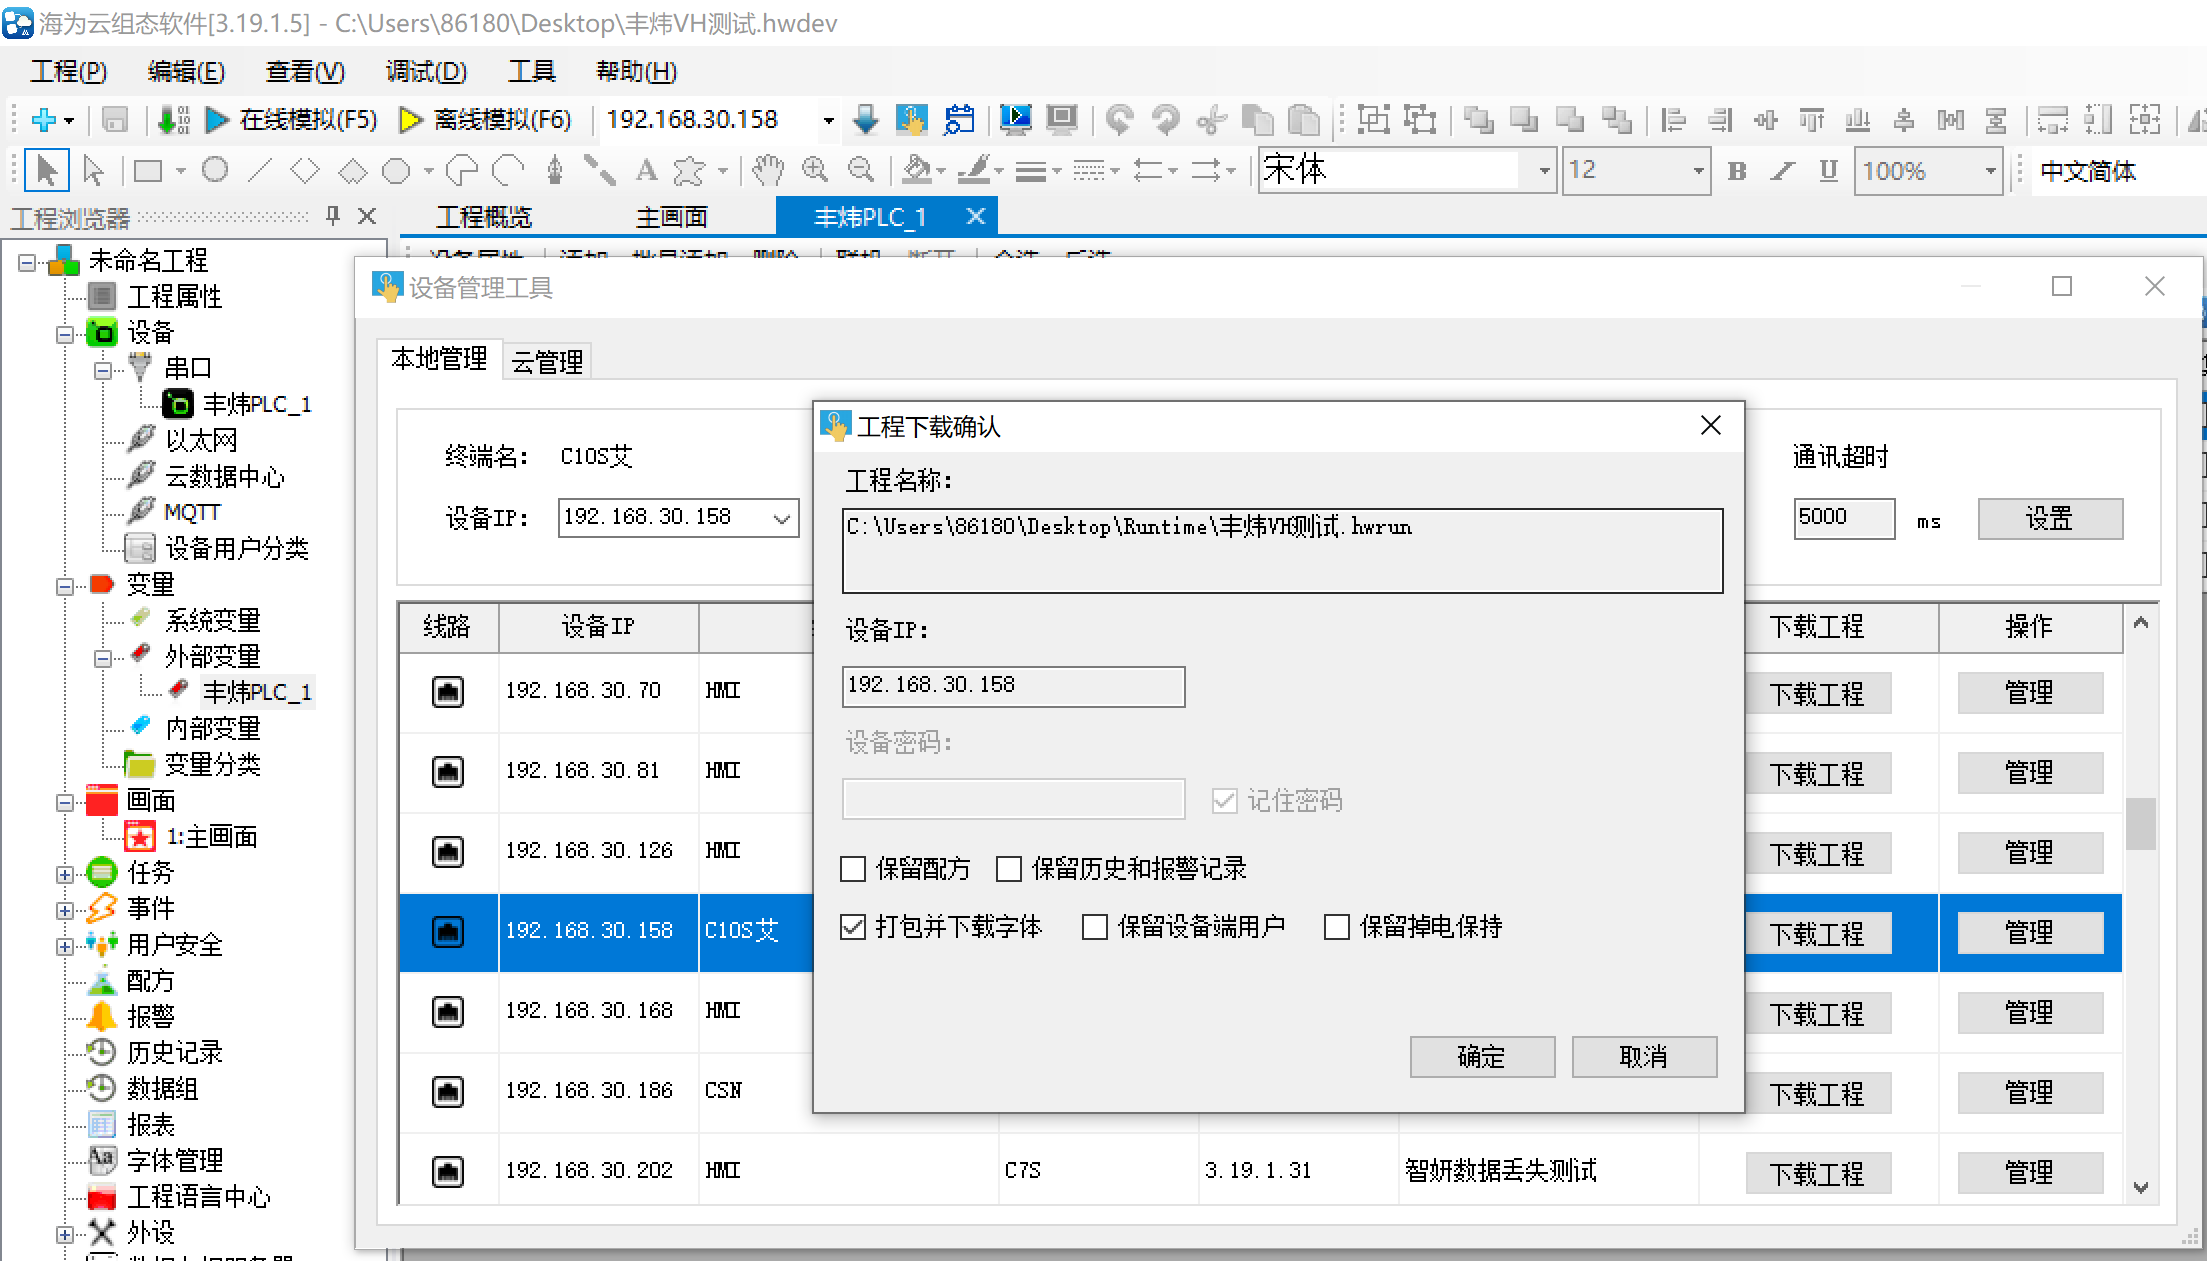Enable the 保留历史和报警记录 checkbox
Screen dimensions: 2207x1261
(x=1009, y=869)
